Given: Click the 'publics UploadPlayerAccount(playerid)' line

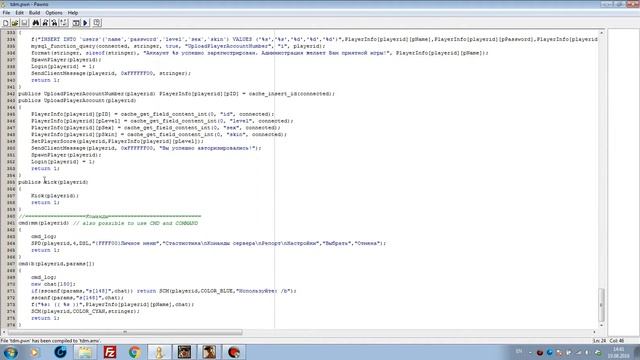Looking at the screenshot, I should (77, 100).
